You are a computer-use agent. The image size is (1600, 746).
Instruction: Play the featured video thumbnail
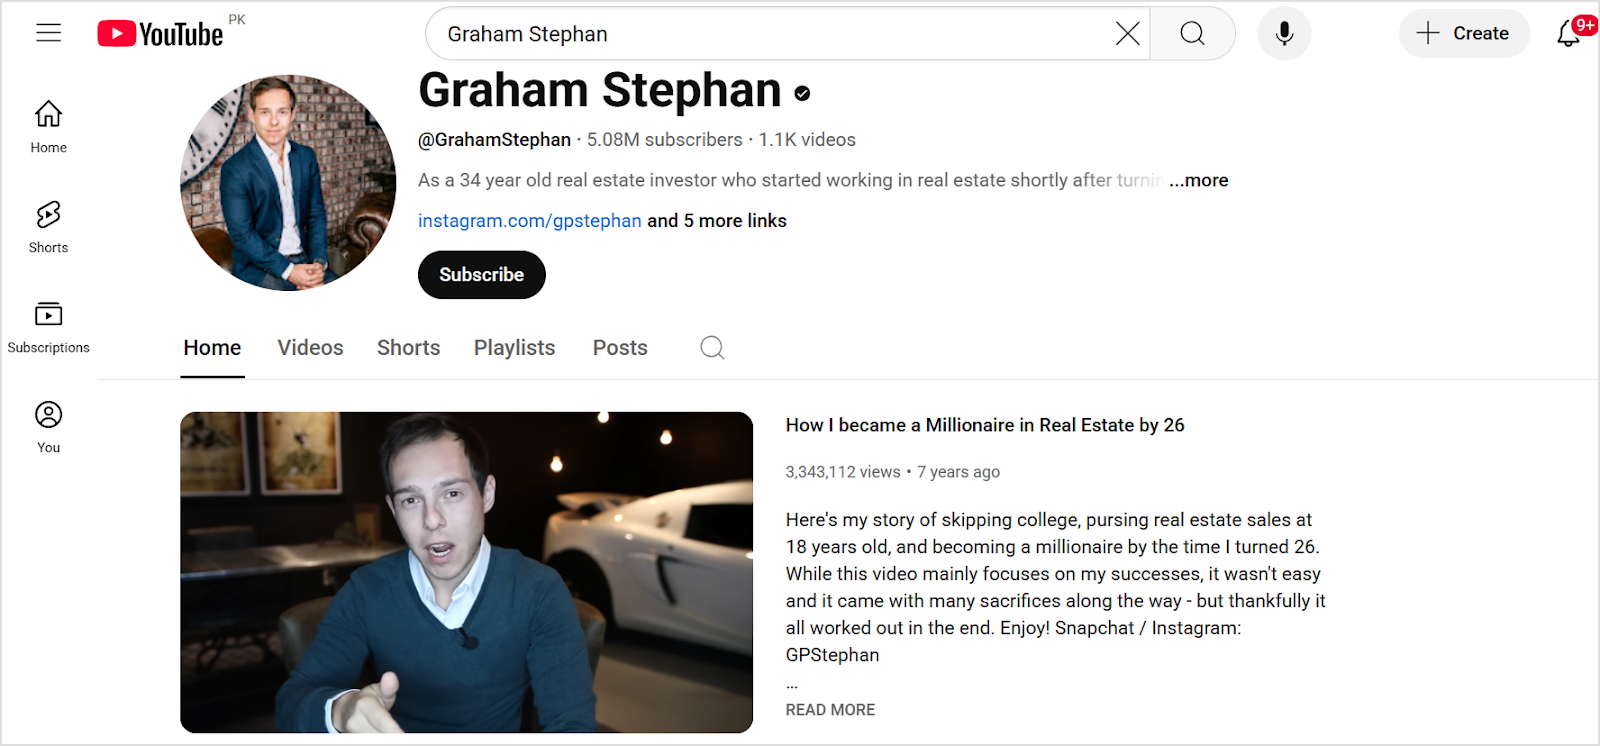[x=466, y=572]
